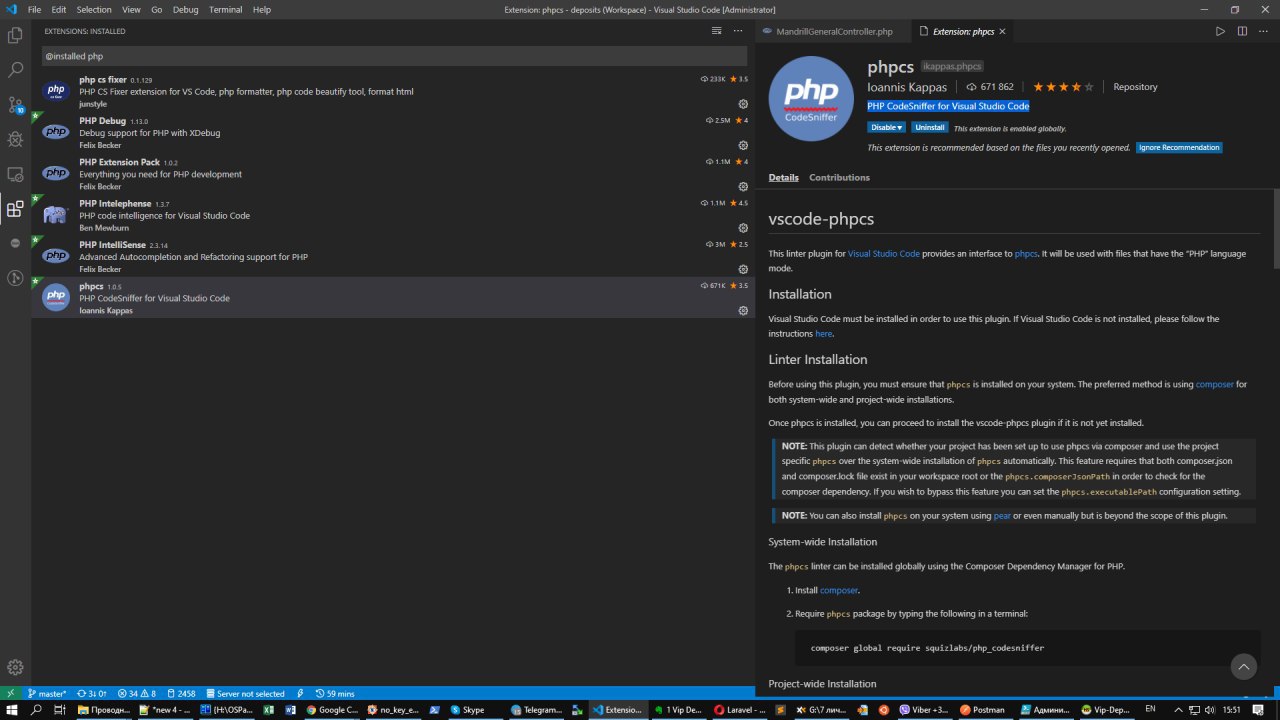The height and width of the screenshot is (720, 1280).
Task: Open the Debug view bug icon
Action: pos(15,139)
